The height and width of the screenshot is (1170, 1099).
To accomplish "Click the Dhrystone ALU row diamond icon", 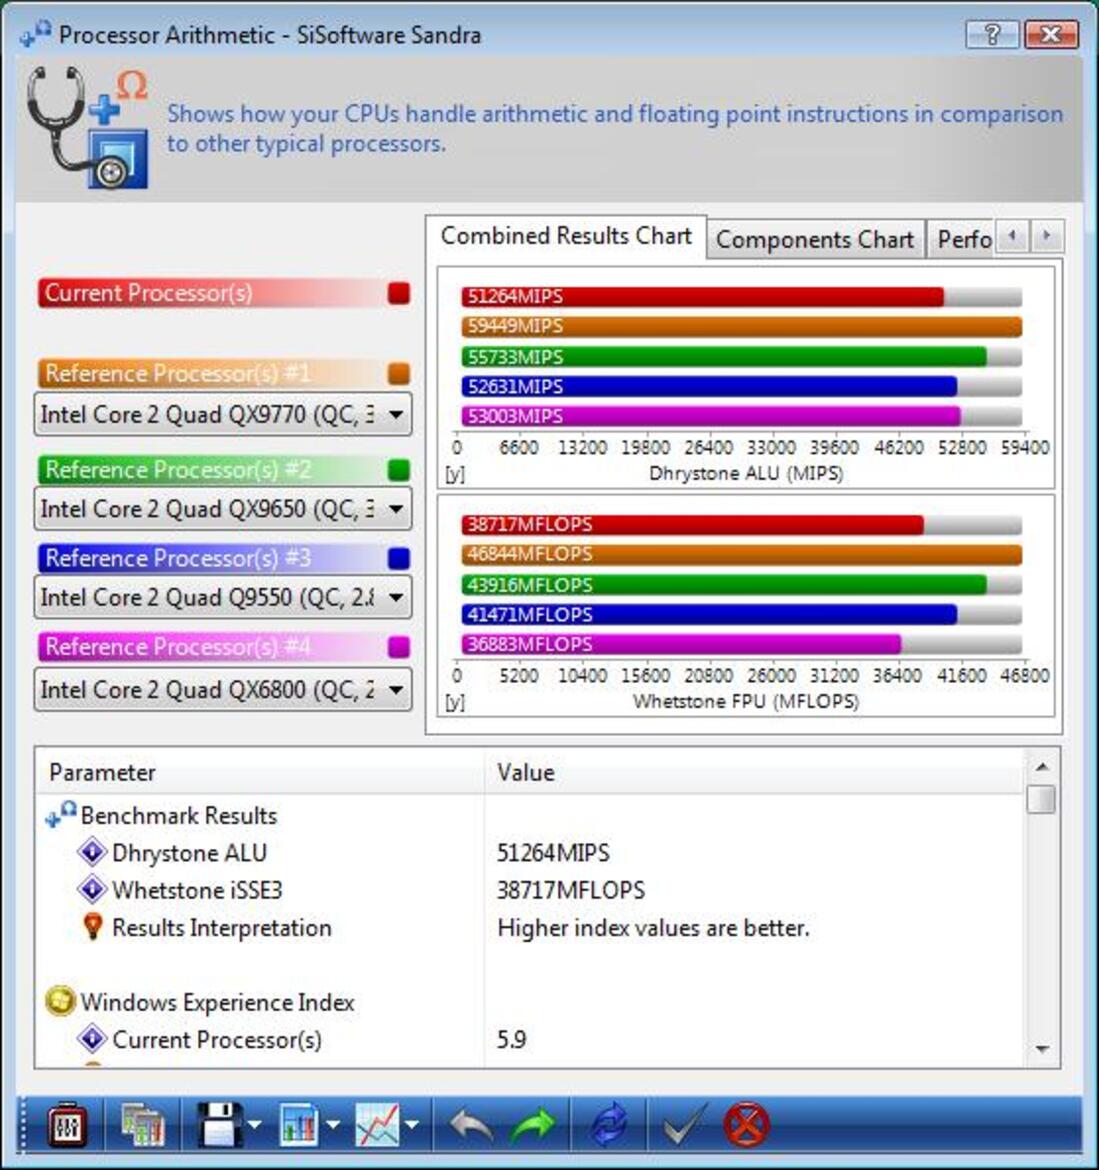I will [x=92, y=852].
